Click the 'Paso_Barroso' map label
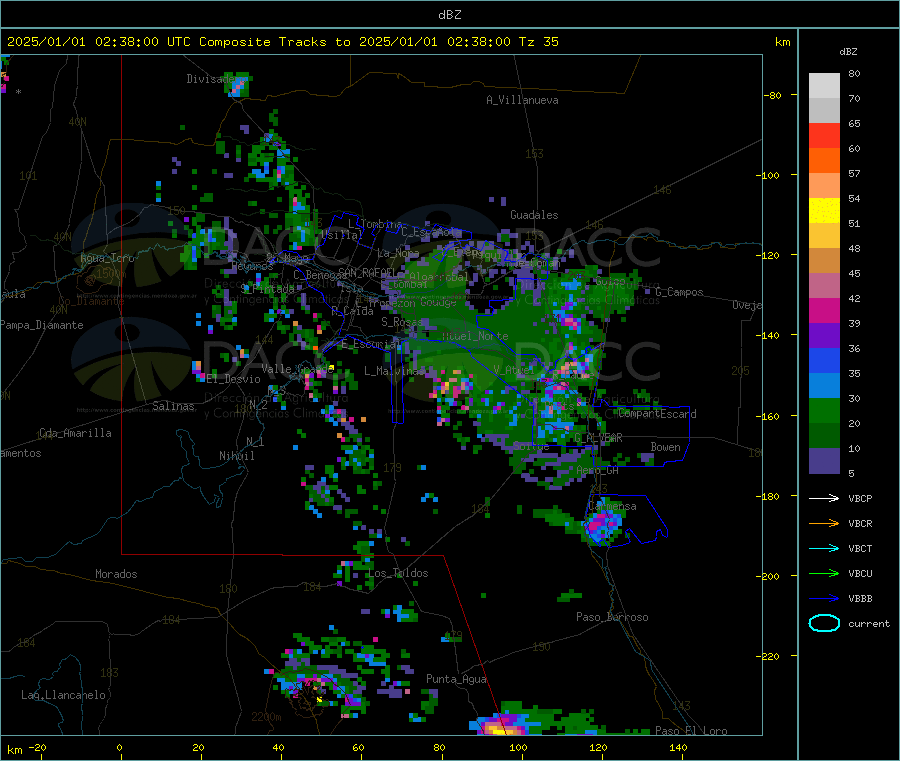Viewport: 900px width, 761px height. (x=612, y=618)
